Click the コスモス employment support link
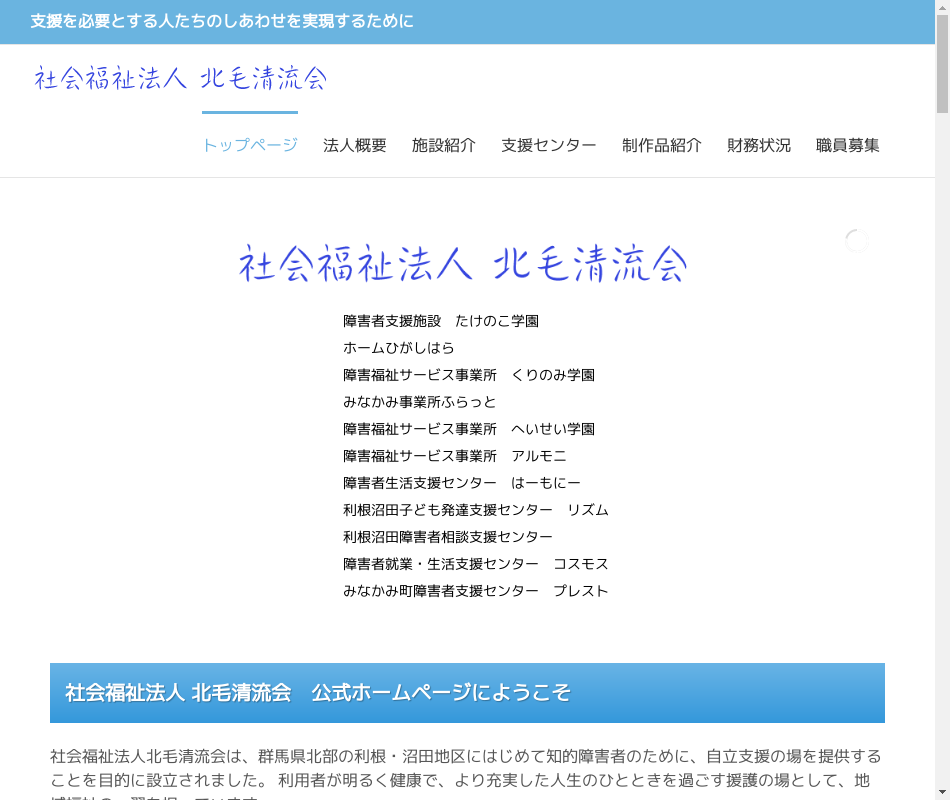This screenshot has width=950, height=800. (476, 564)
